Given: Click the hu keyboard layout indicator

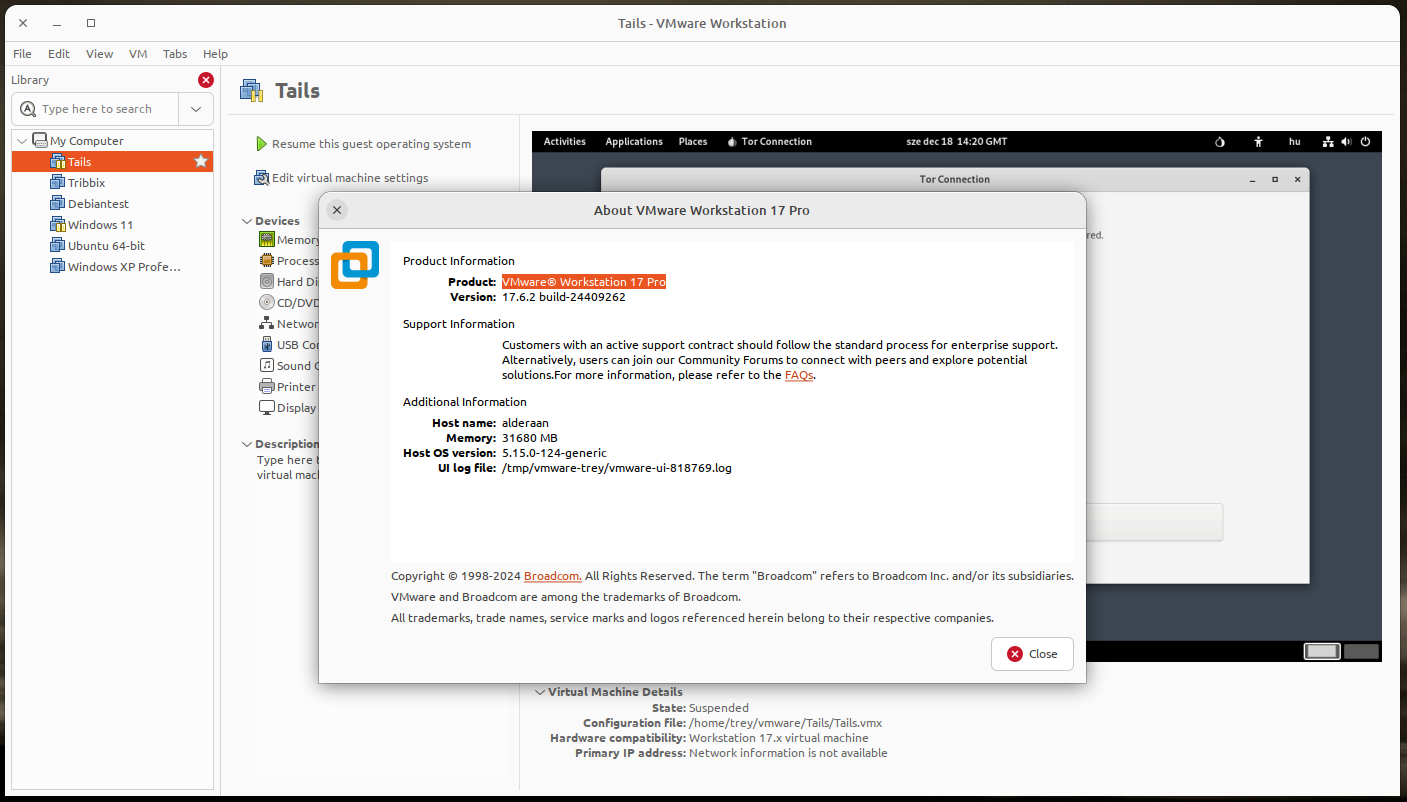Looking at the screenshot, I should click(1294, 142).
